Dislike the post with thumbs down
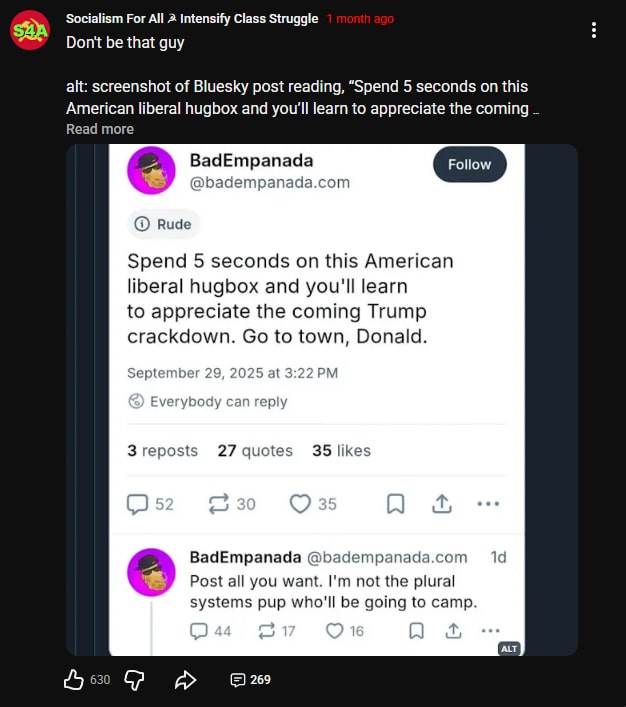This screenshot has height=707, width=626. tap(134, 680)
